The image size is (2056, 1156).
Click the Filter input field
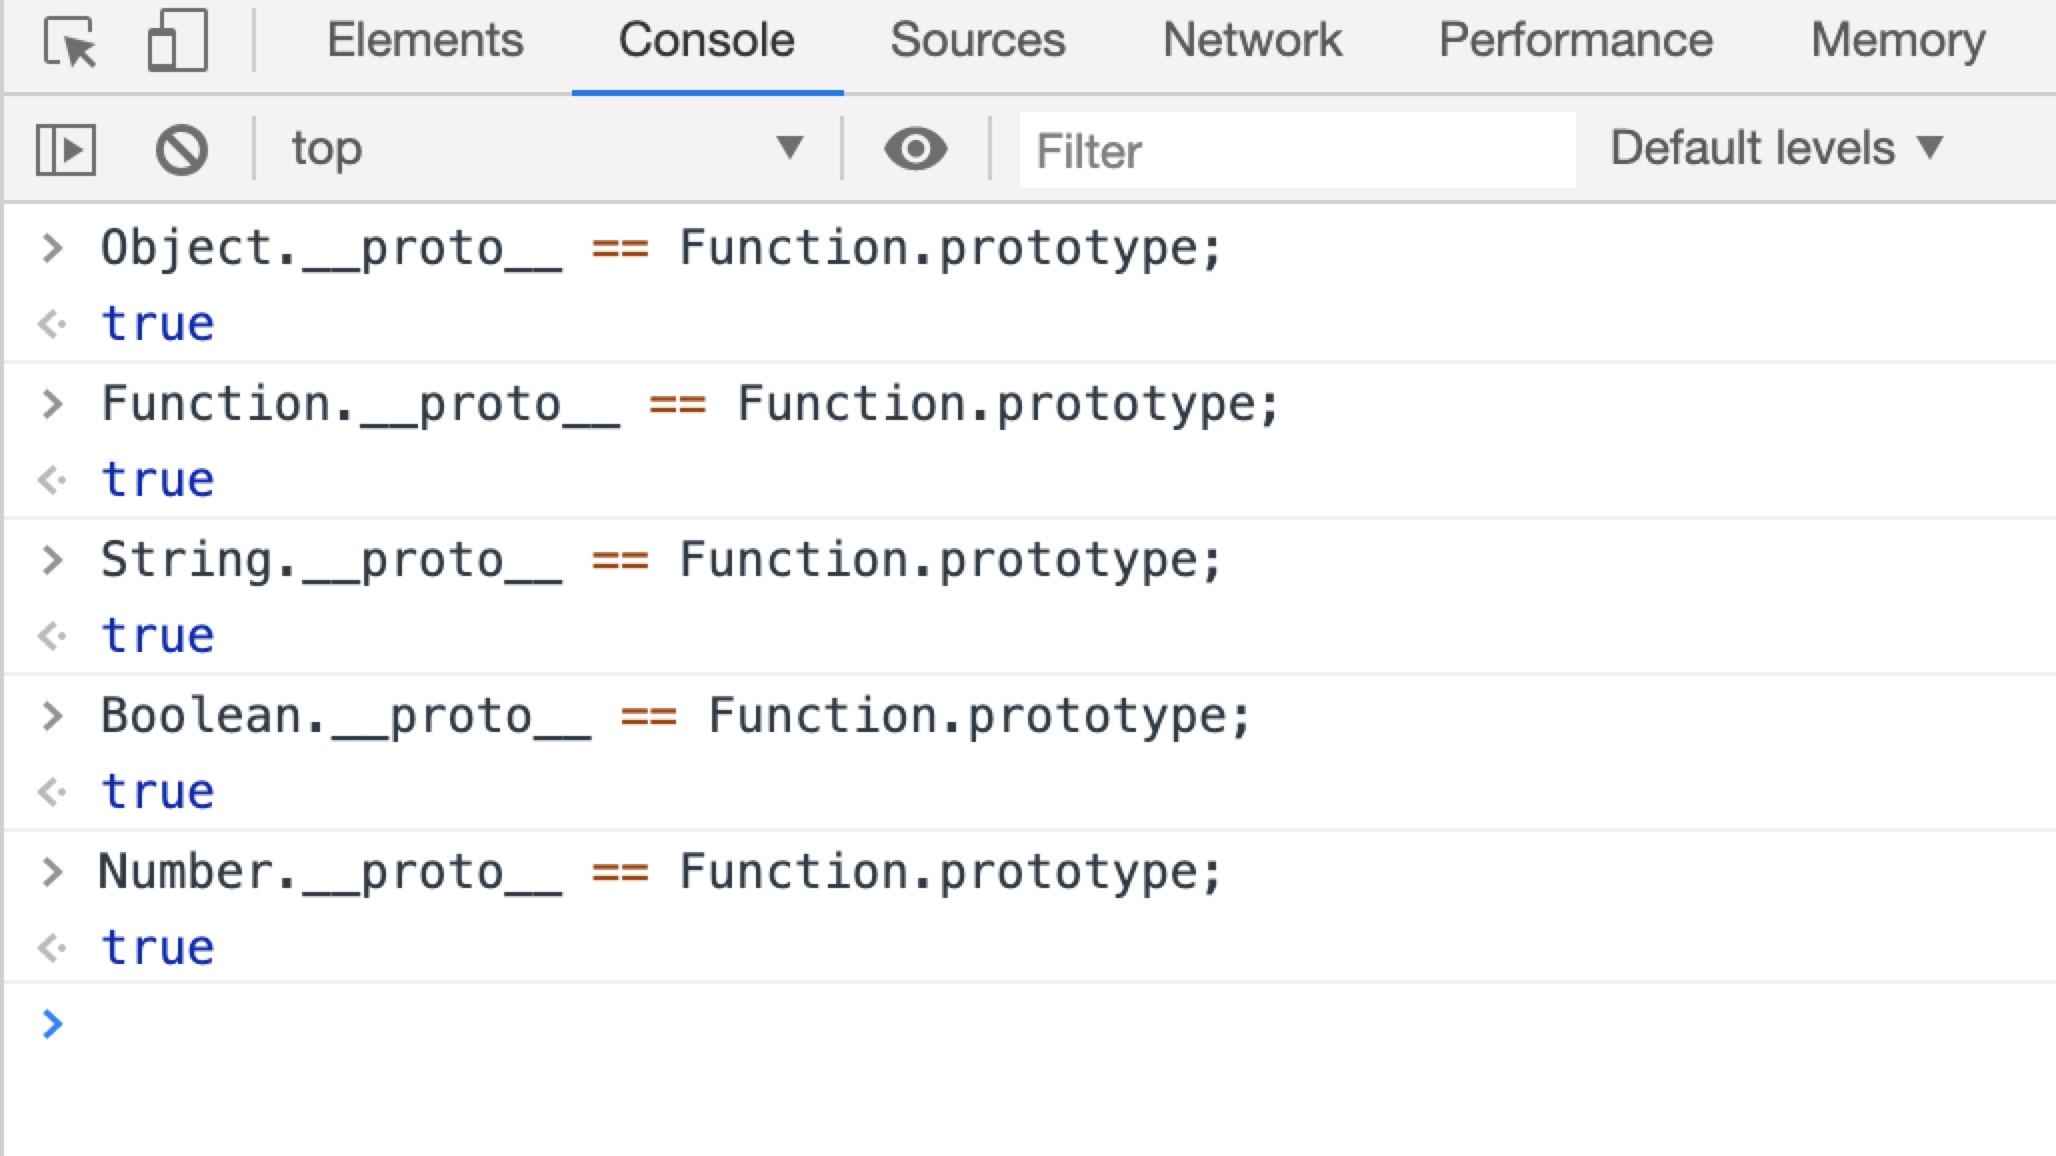1296,151
